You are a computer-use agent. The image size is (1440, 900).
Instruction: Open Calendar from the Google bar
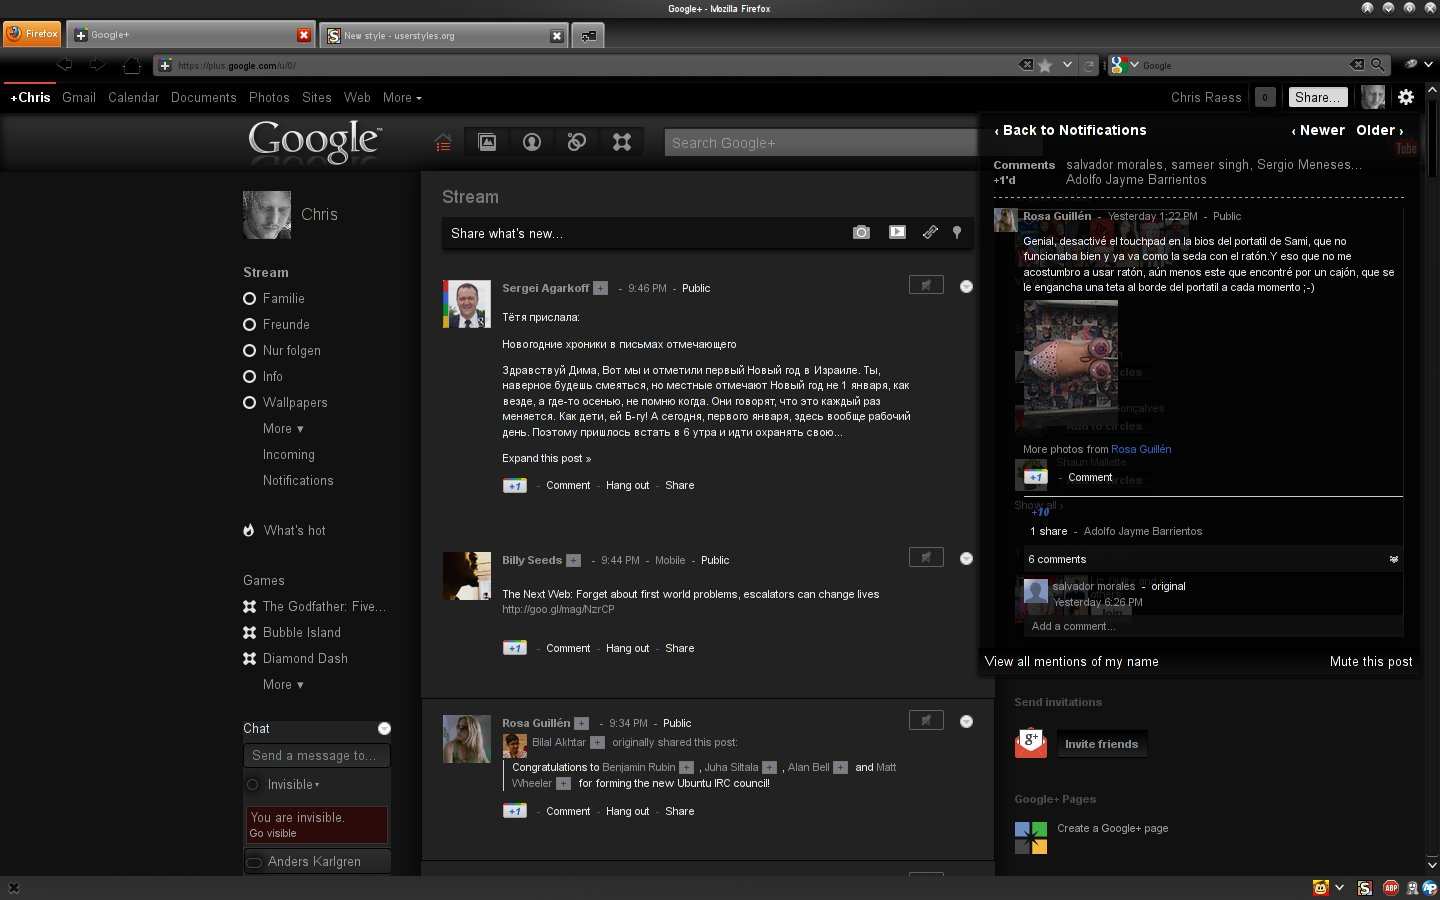point(133,97)
